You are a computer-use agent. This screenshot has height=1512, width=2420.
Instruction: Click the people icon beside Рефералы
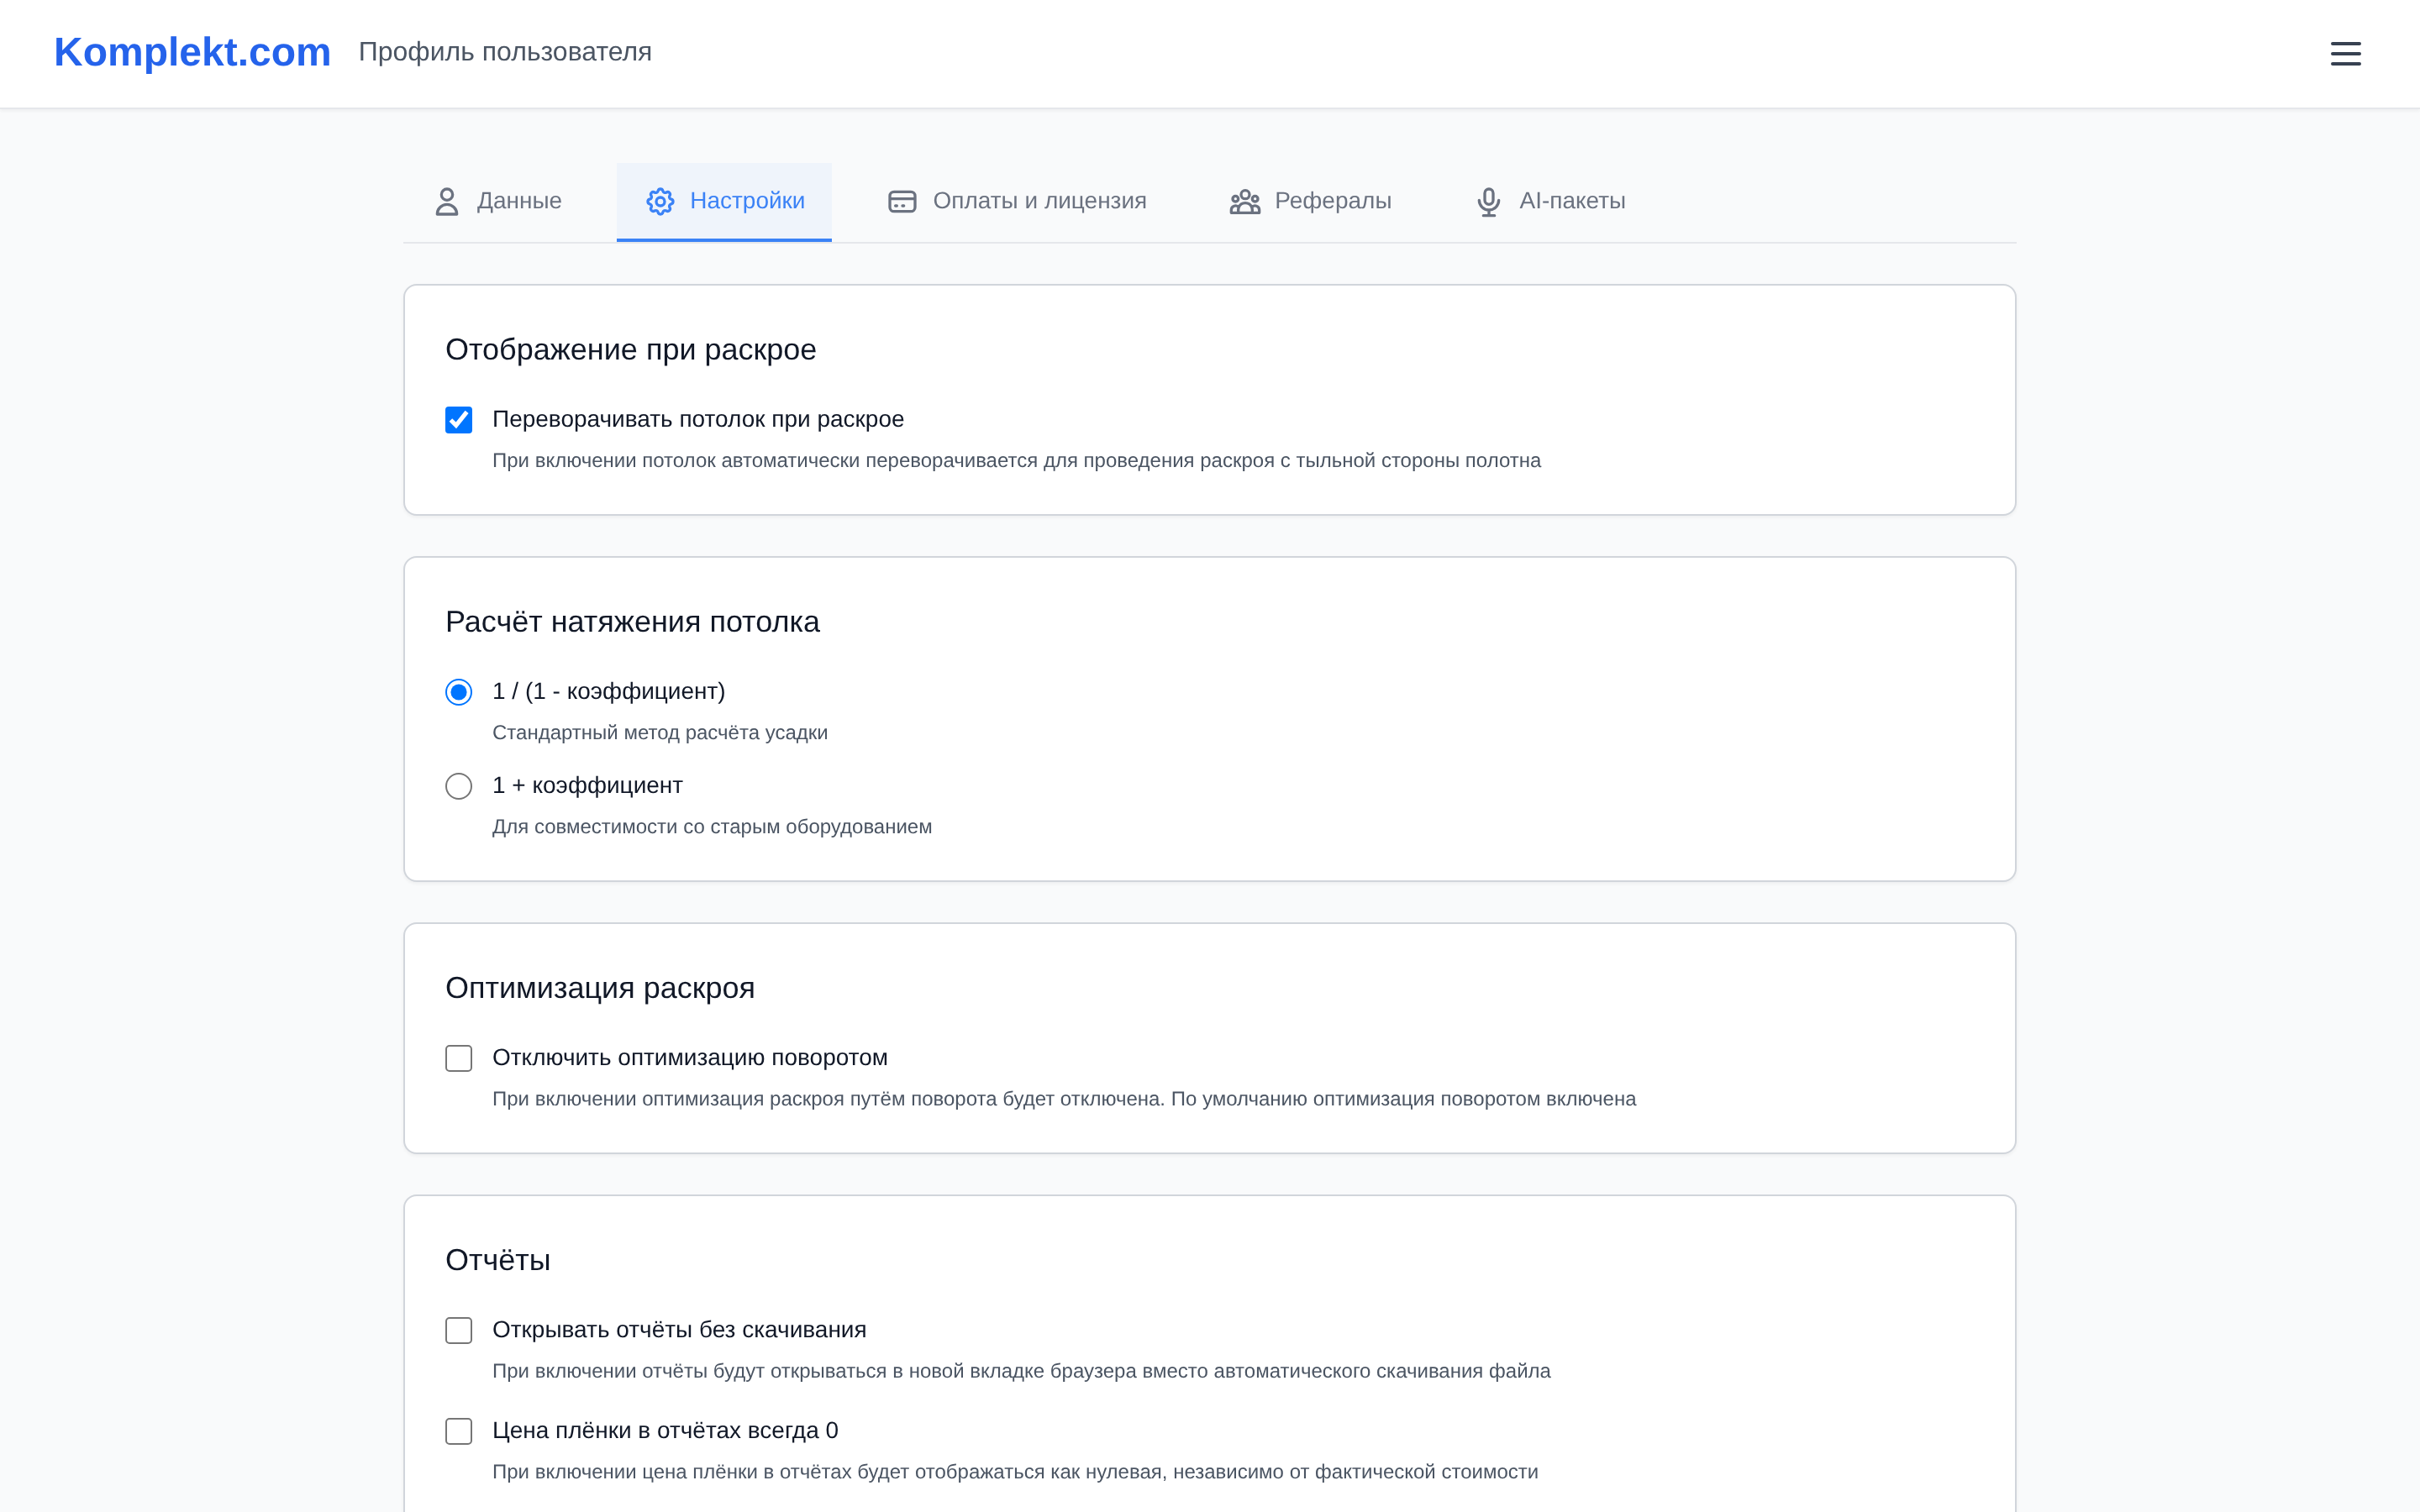tap(1245, 202)
